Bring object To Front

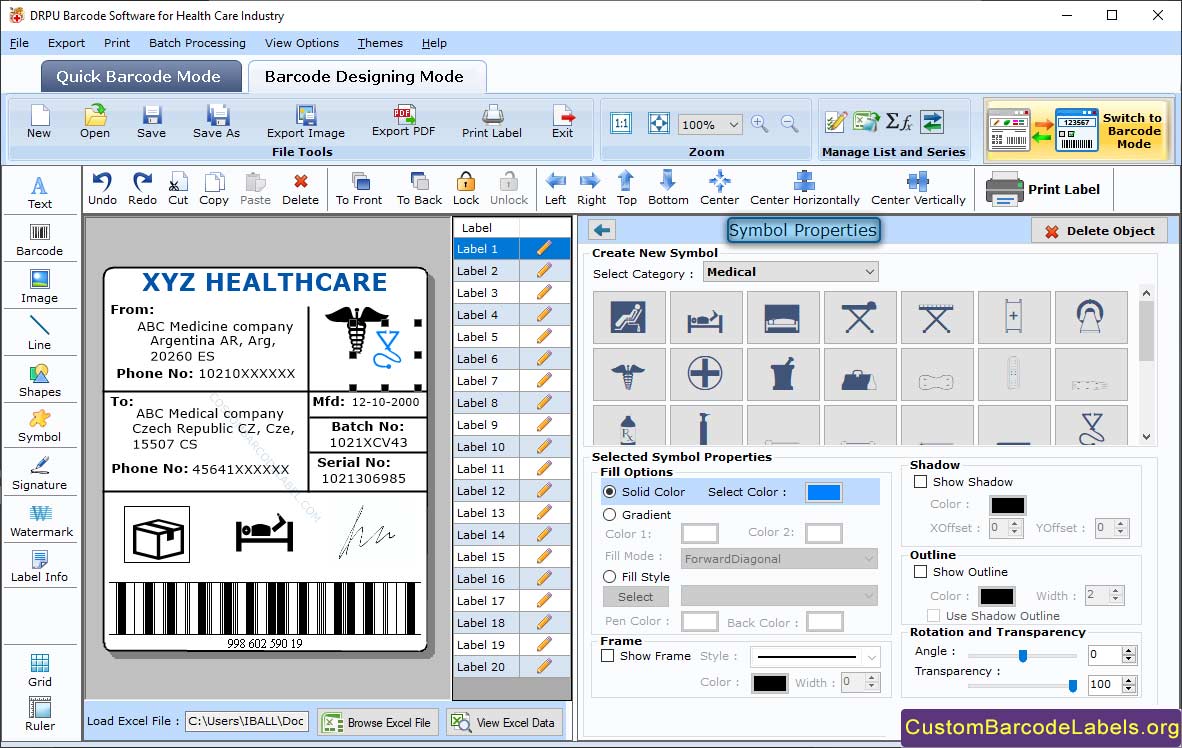[359, 189]
